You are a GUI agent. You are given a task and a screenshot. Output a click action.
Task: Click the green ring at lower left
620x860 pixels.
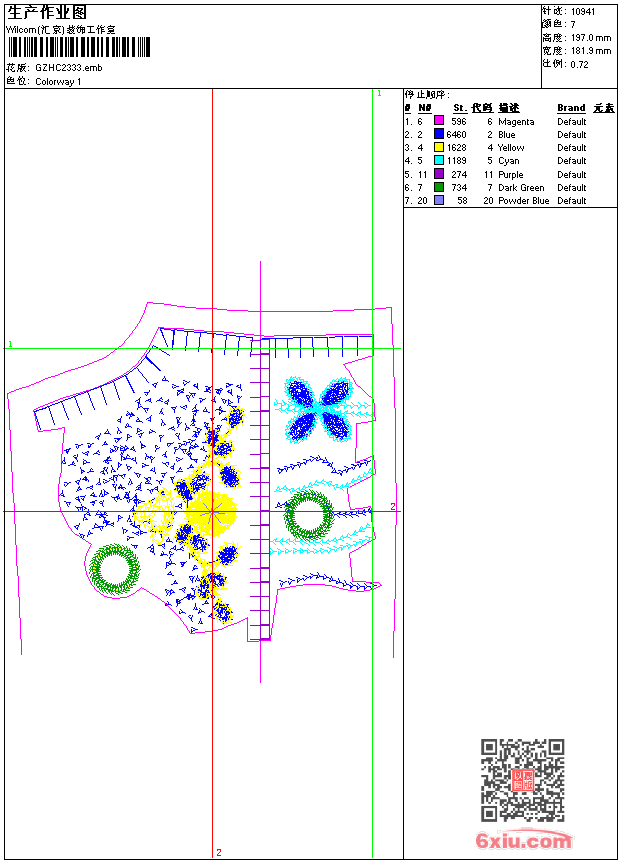tap(114, 570)
